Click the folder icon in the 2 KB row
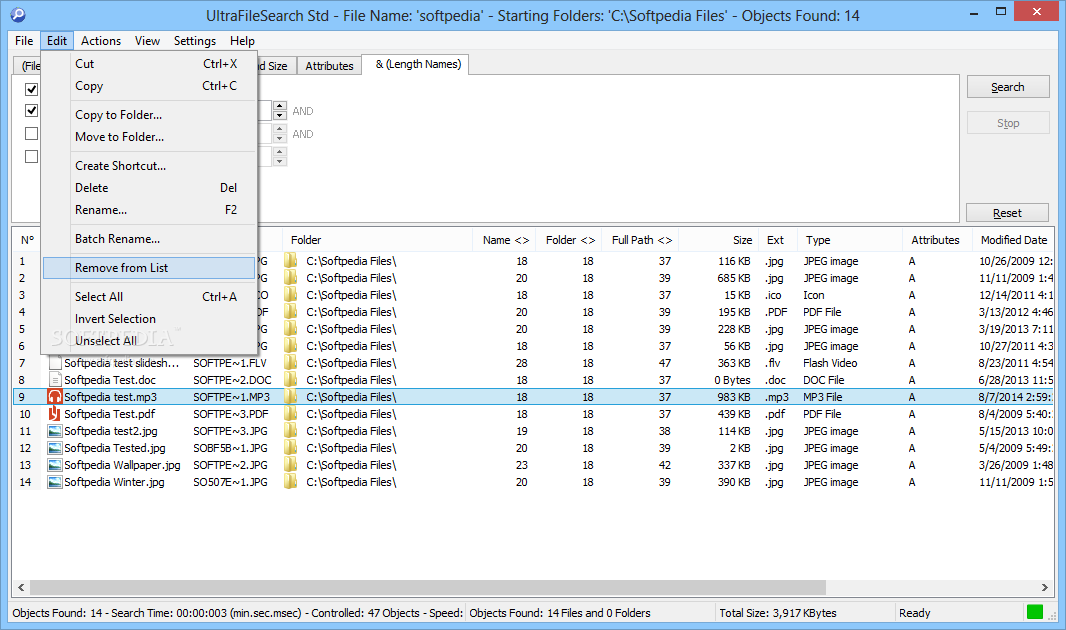Viewport: 1066px width, 630px height. click(291, 448)
